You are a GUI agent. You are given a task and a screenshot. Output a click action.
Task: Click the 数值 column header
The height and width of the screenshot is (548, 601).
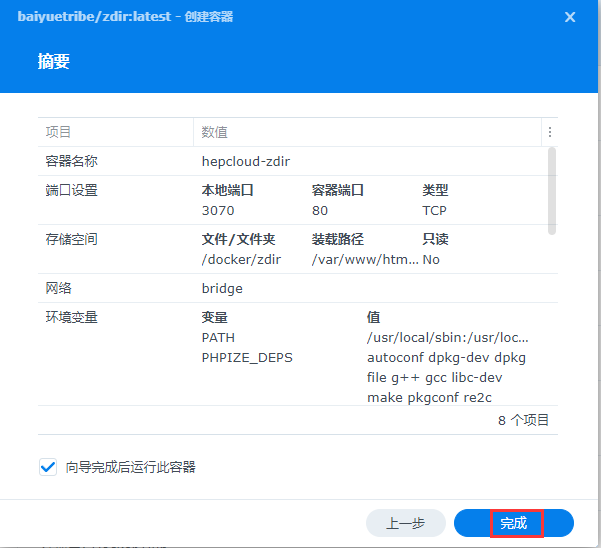215,132
